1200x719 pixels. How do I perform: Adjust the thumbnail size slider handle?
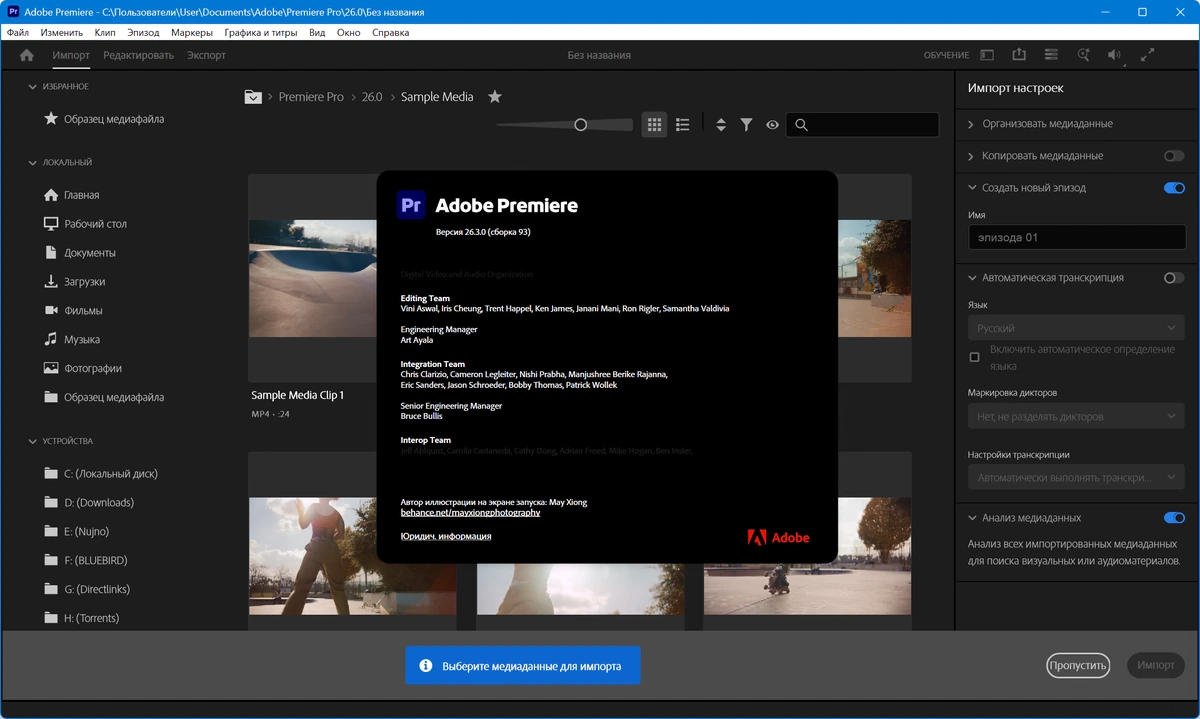[580, 125]
